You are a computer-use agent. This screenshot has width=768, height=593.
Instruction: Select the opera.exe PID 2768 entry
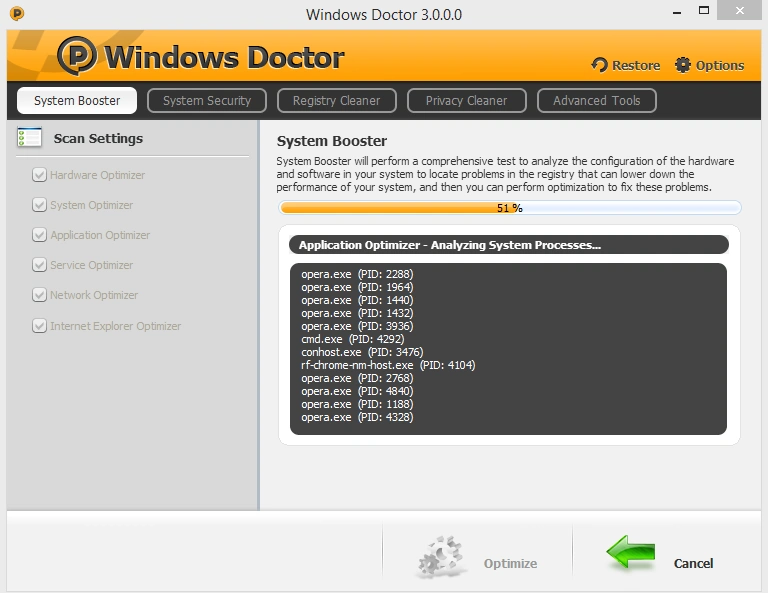point(357,378)
